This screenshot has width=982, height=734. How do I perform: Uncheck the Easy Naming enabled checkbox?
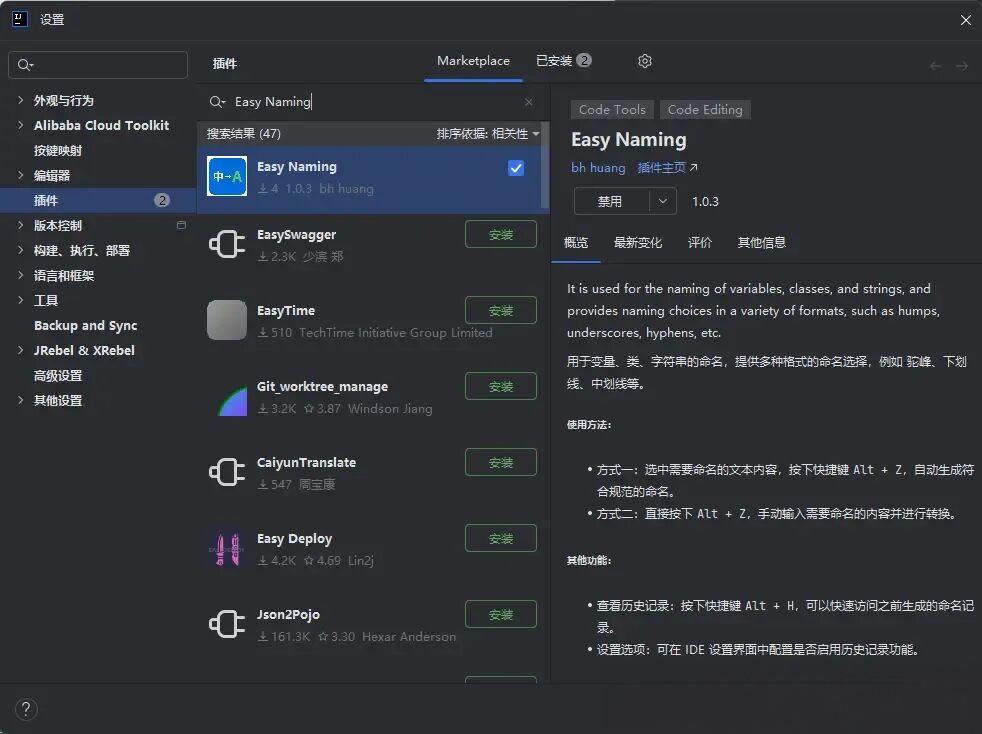tap(516, 168)
